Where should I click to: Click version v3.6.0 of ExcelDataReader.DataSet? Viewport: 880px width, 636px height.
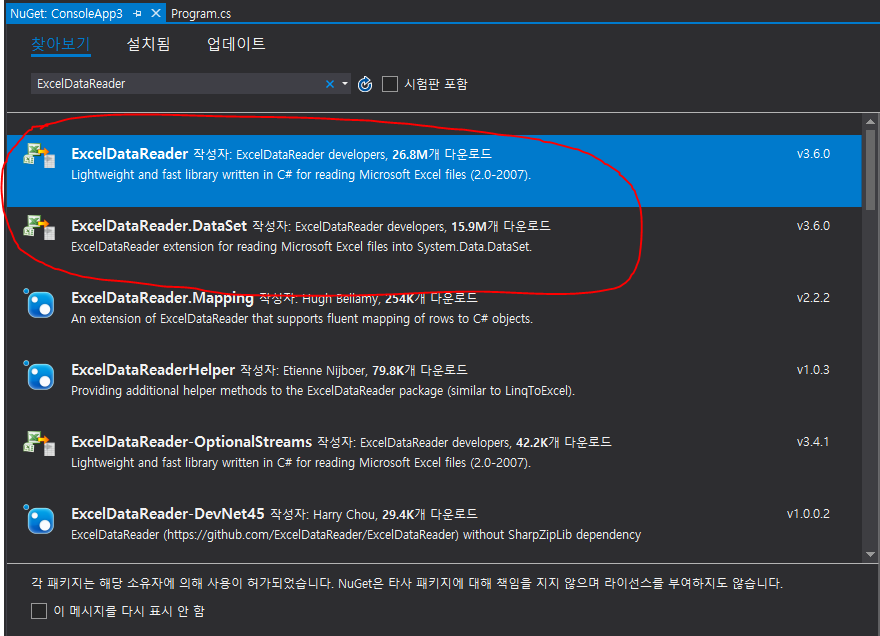pyautogui.click(x=813, y=226)
